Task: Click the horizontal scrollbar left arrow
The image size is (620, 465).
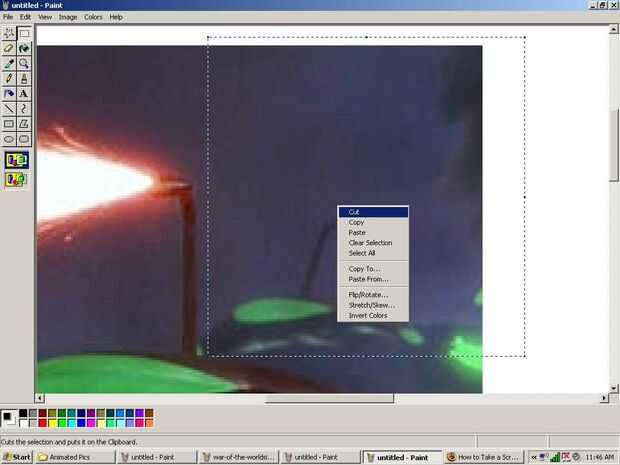Action: 39,398
